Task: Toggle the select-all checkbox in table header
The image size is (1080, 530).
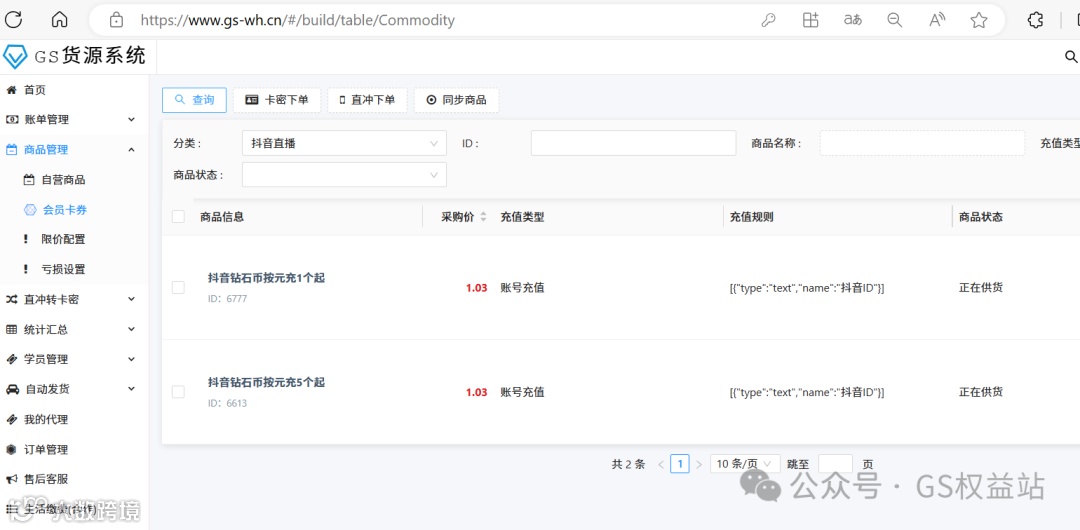Action: (178, 216)
